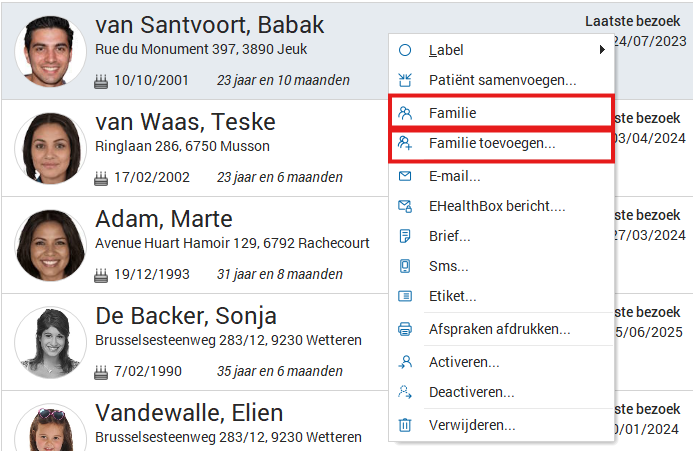This screenshot has height=451, width=693.
Task: Click the Sms phone icon
Action: 405,267
